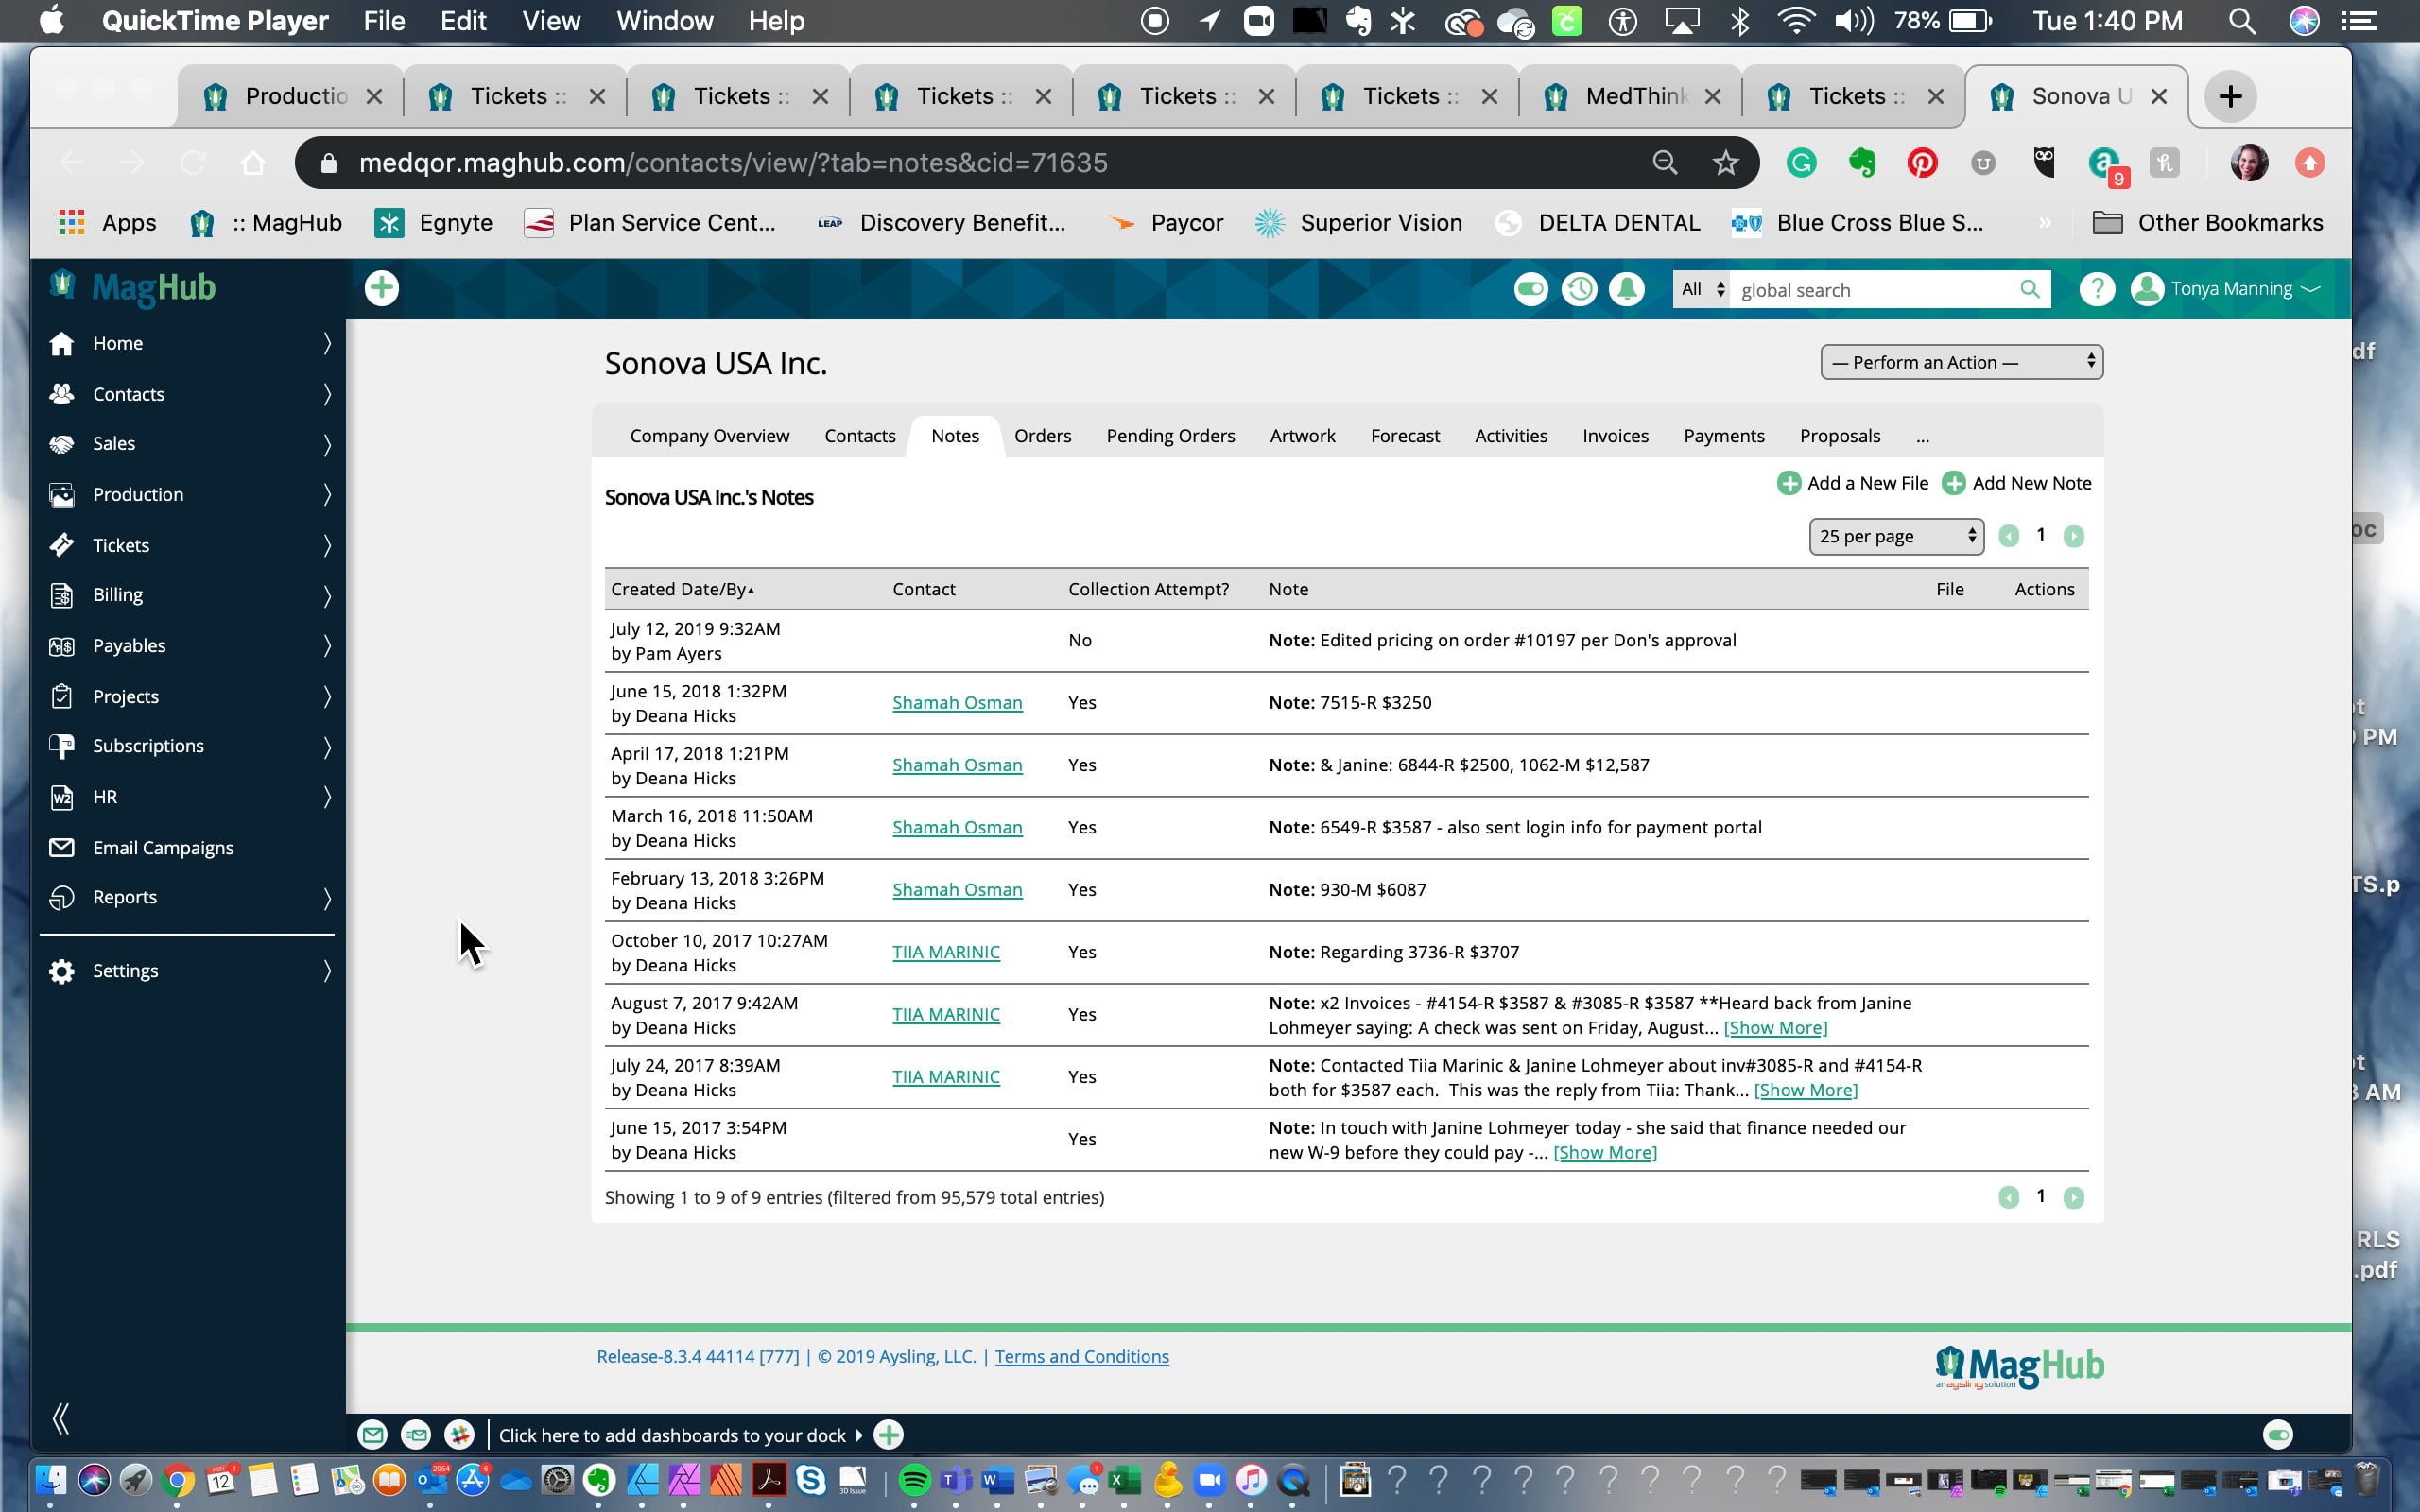
Task: Open Shamah Osman link in June 15, 2018 row
Action: point(957,703)
